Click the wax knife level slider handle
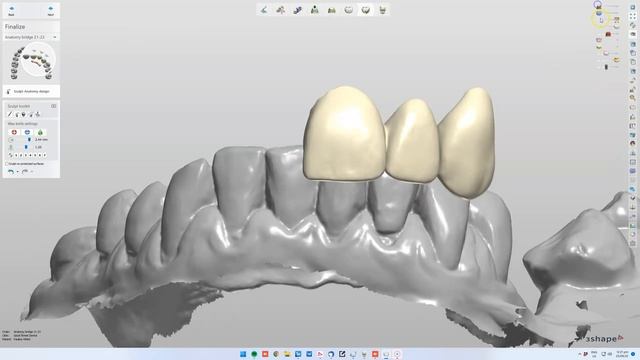 coord(26,147)
